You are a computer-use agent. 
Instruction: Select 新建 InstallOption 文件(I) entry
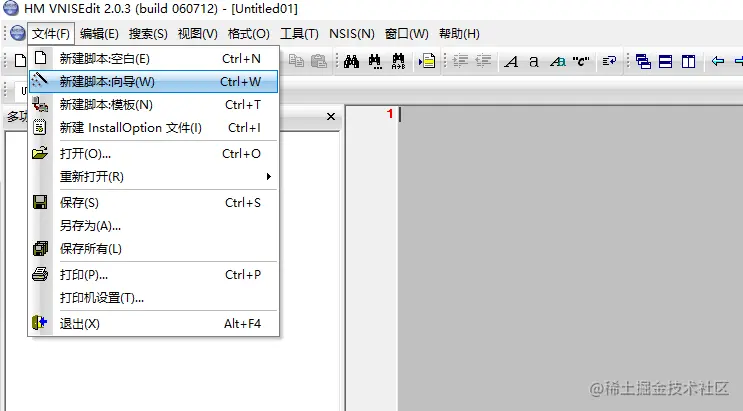point(154,128)
